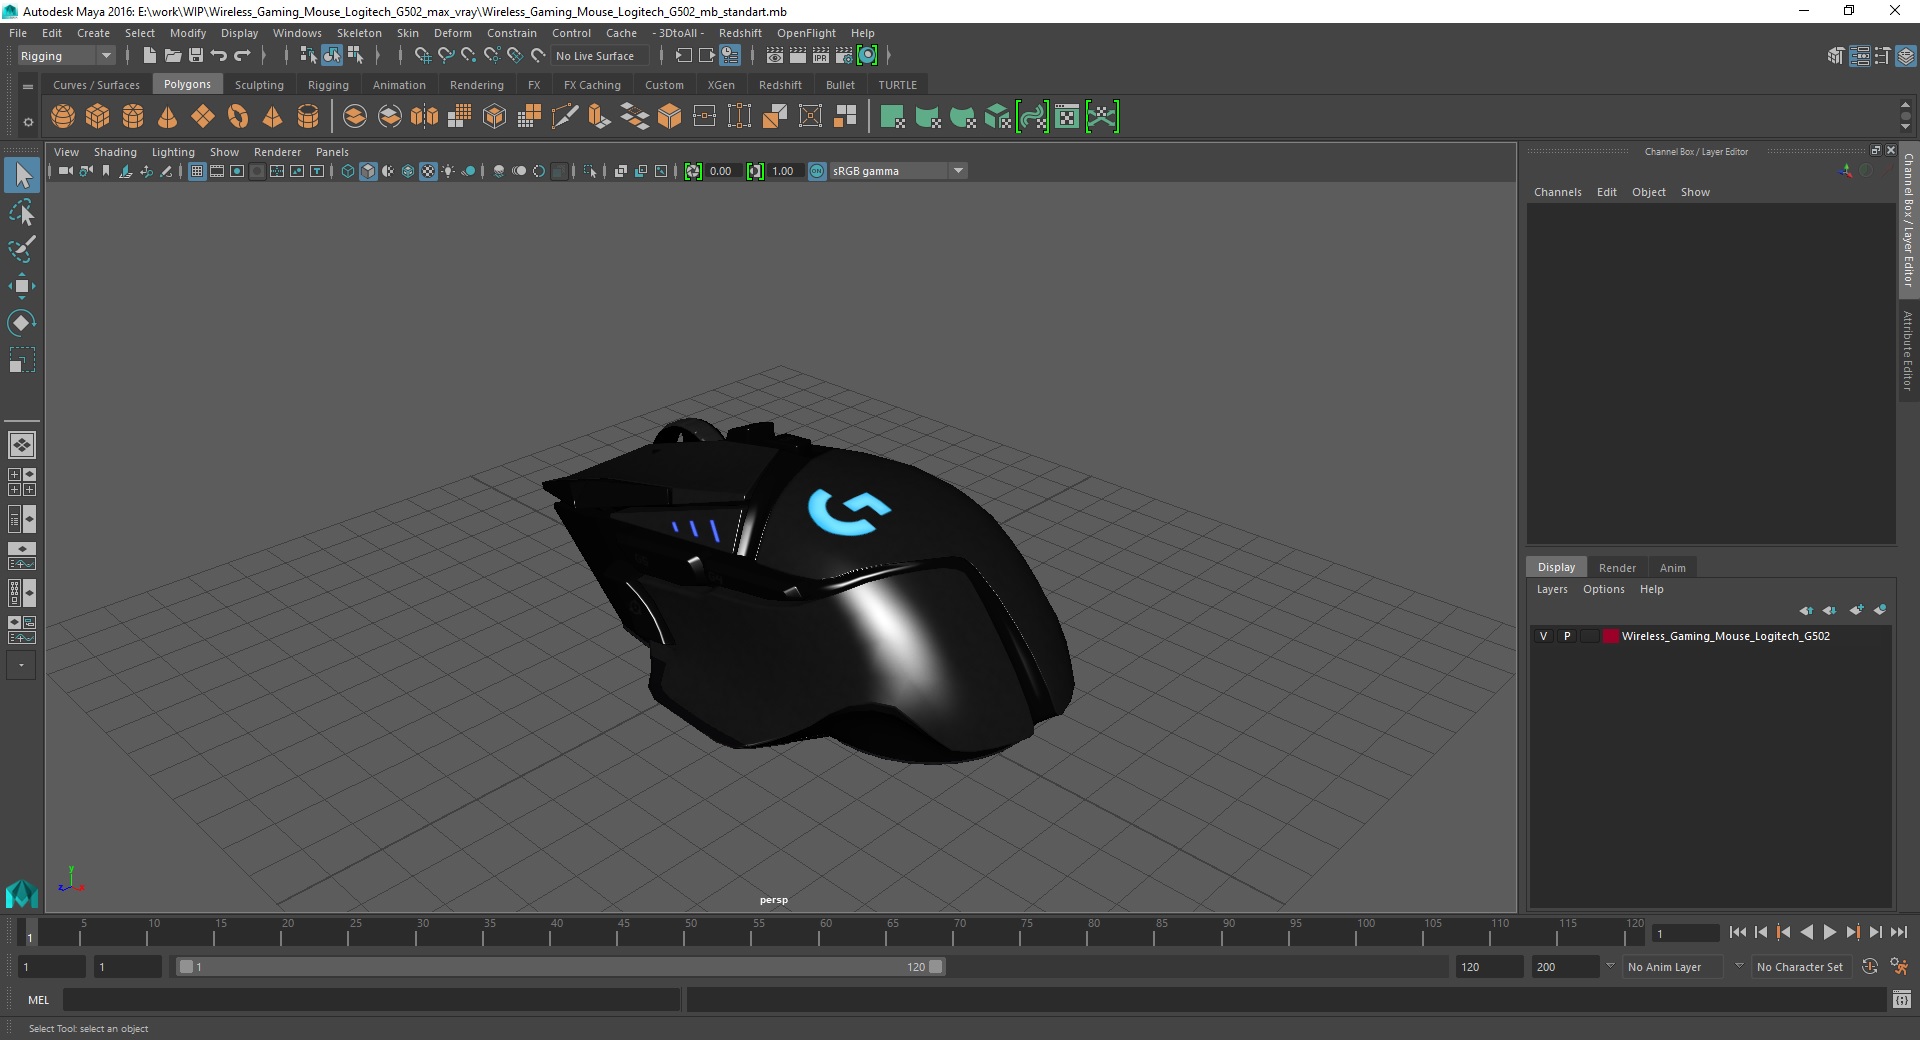1920x1040 pixels.
Task: Click the range slider handle at 120
Action: point(935,967)
